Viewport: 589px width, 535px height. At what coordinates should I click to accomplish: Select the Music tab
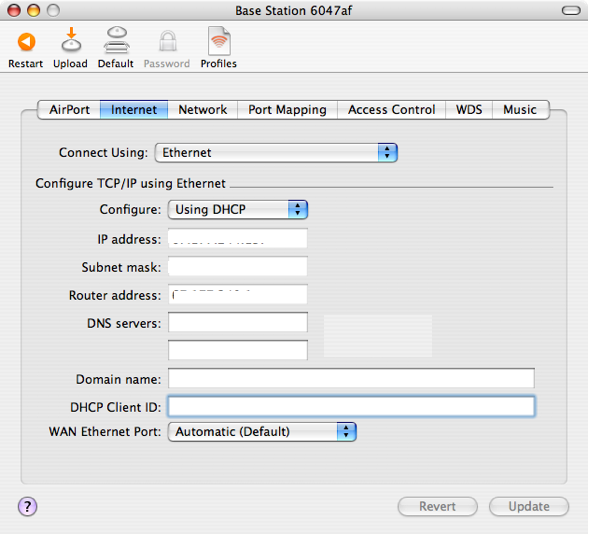coord(520,110)
